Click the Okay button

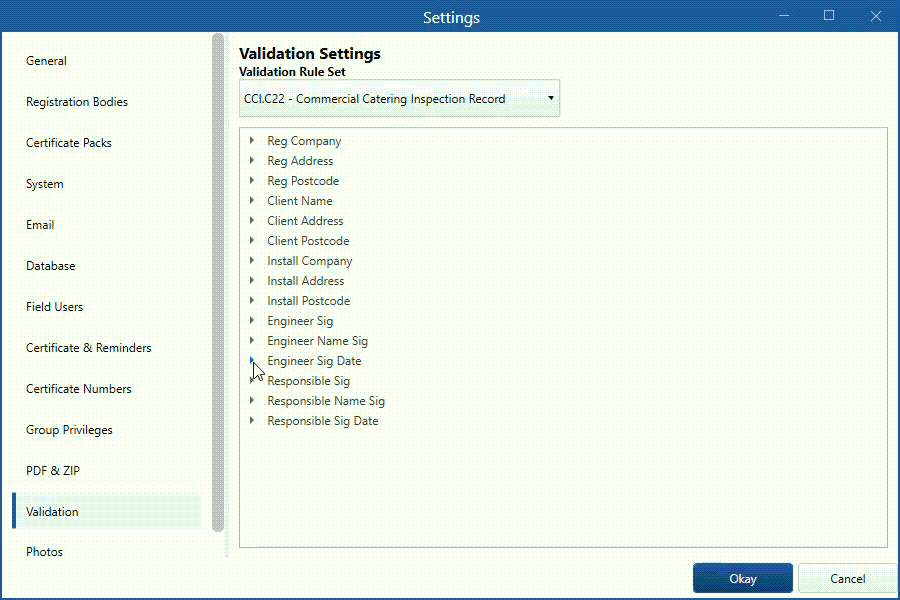[743, 578]
